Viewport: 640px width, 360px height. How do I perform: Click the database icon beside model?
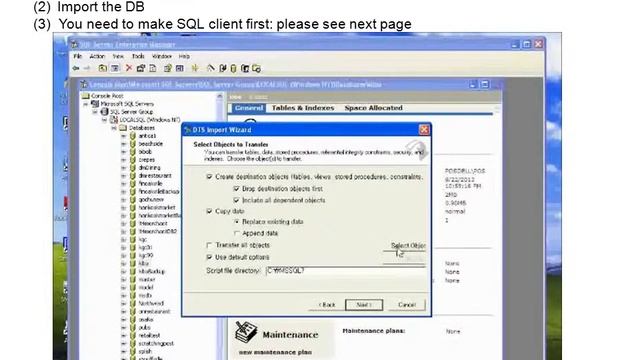[133, 287]
